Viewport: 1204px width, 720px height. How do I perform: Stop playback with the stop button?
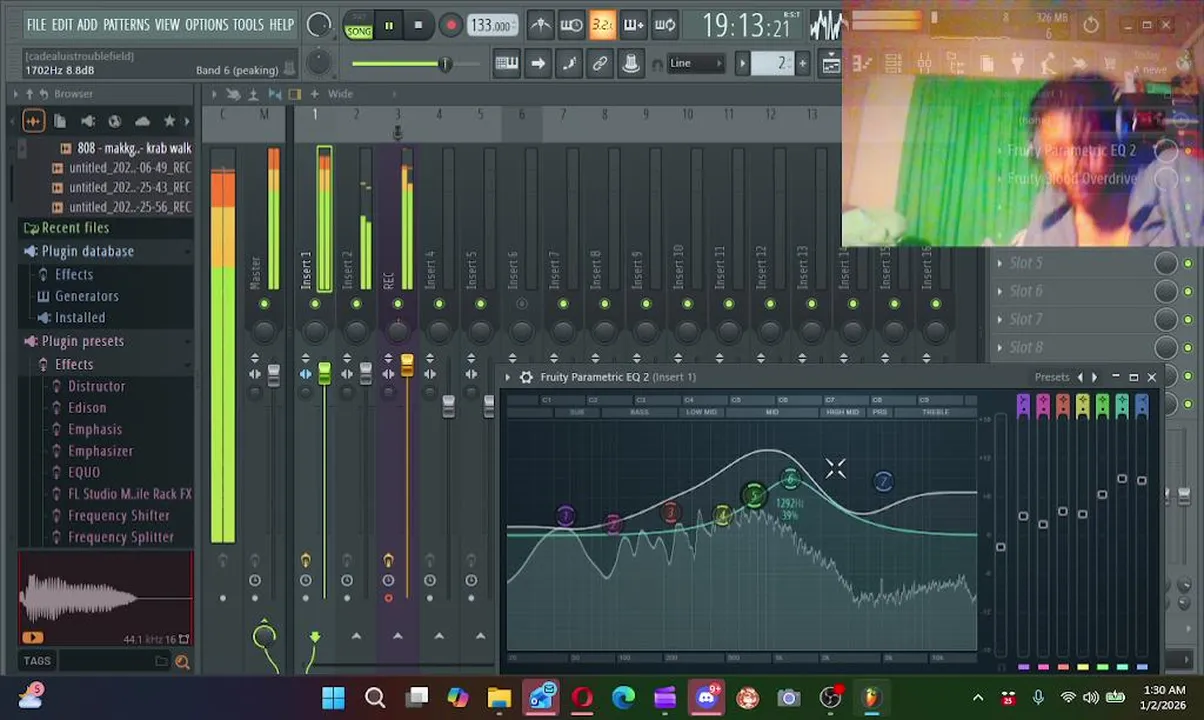[x=418, y=25]
